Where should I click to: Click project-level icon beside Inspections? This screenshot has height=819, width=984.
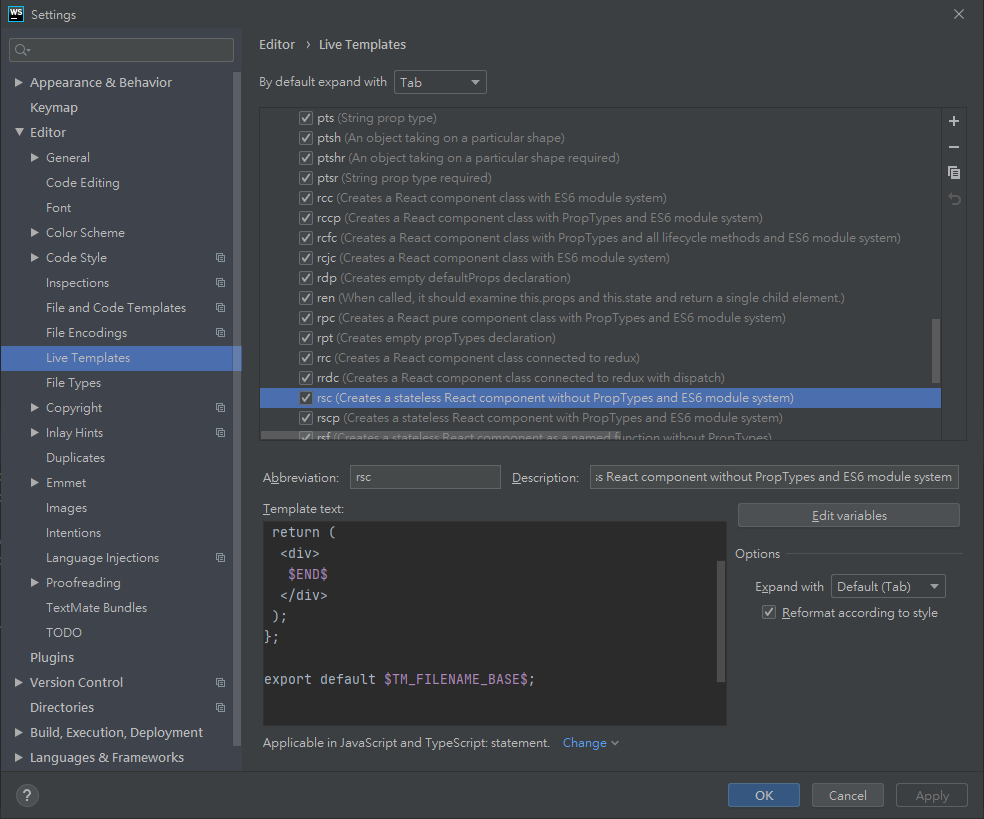pyautogui.click(x=220, y=283)
